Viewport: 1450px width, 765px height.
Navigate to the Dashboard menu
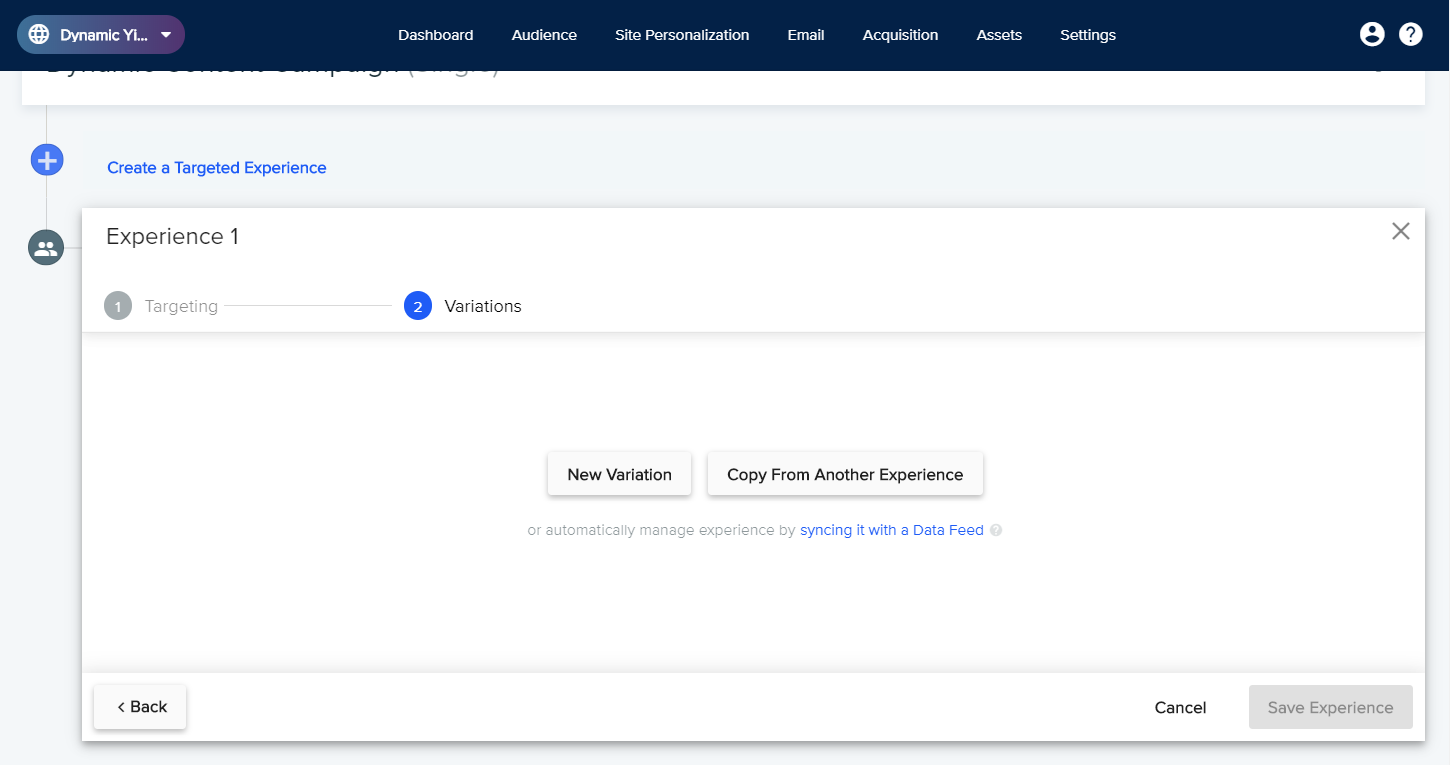coord(435,34)
